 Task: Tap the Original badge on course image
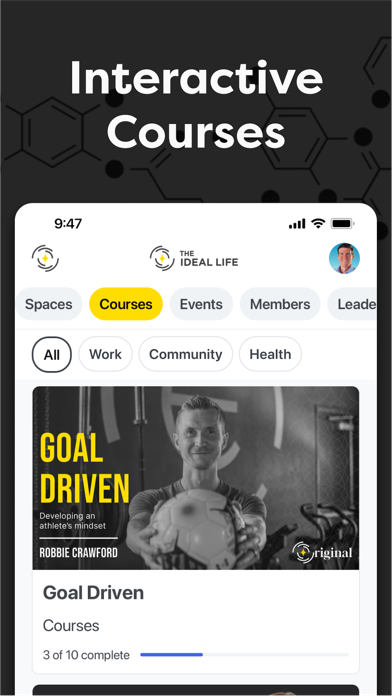coord(322,553)
